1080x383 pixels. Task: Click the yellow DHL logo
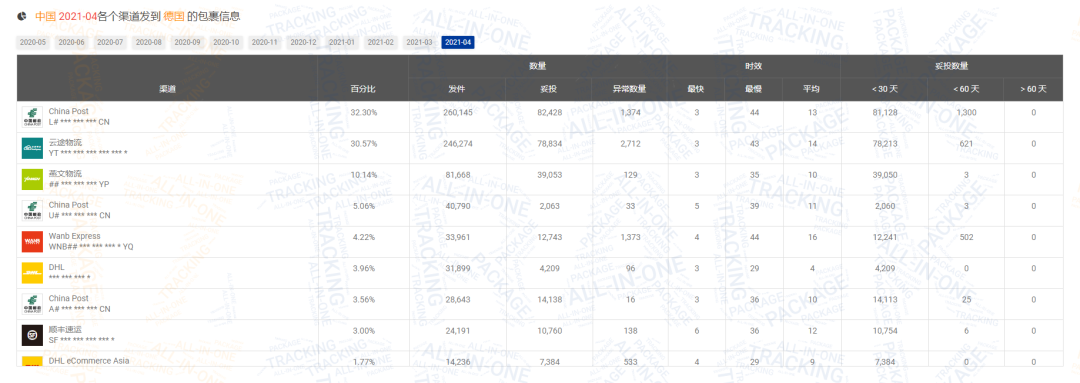[32, 273]
